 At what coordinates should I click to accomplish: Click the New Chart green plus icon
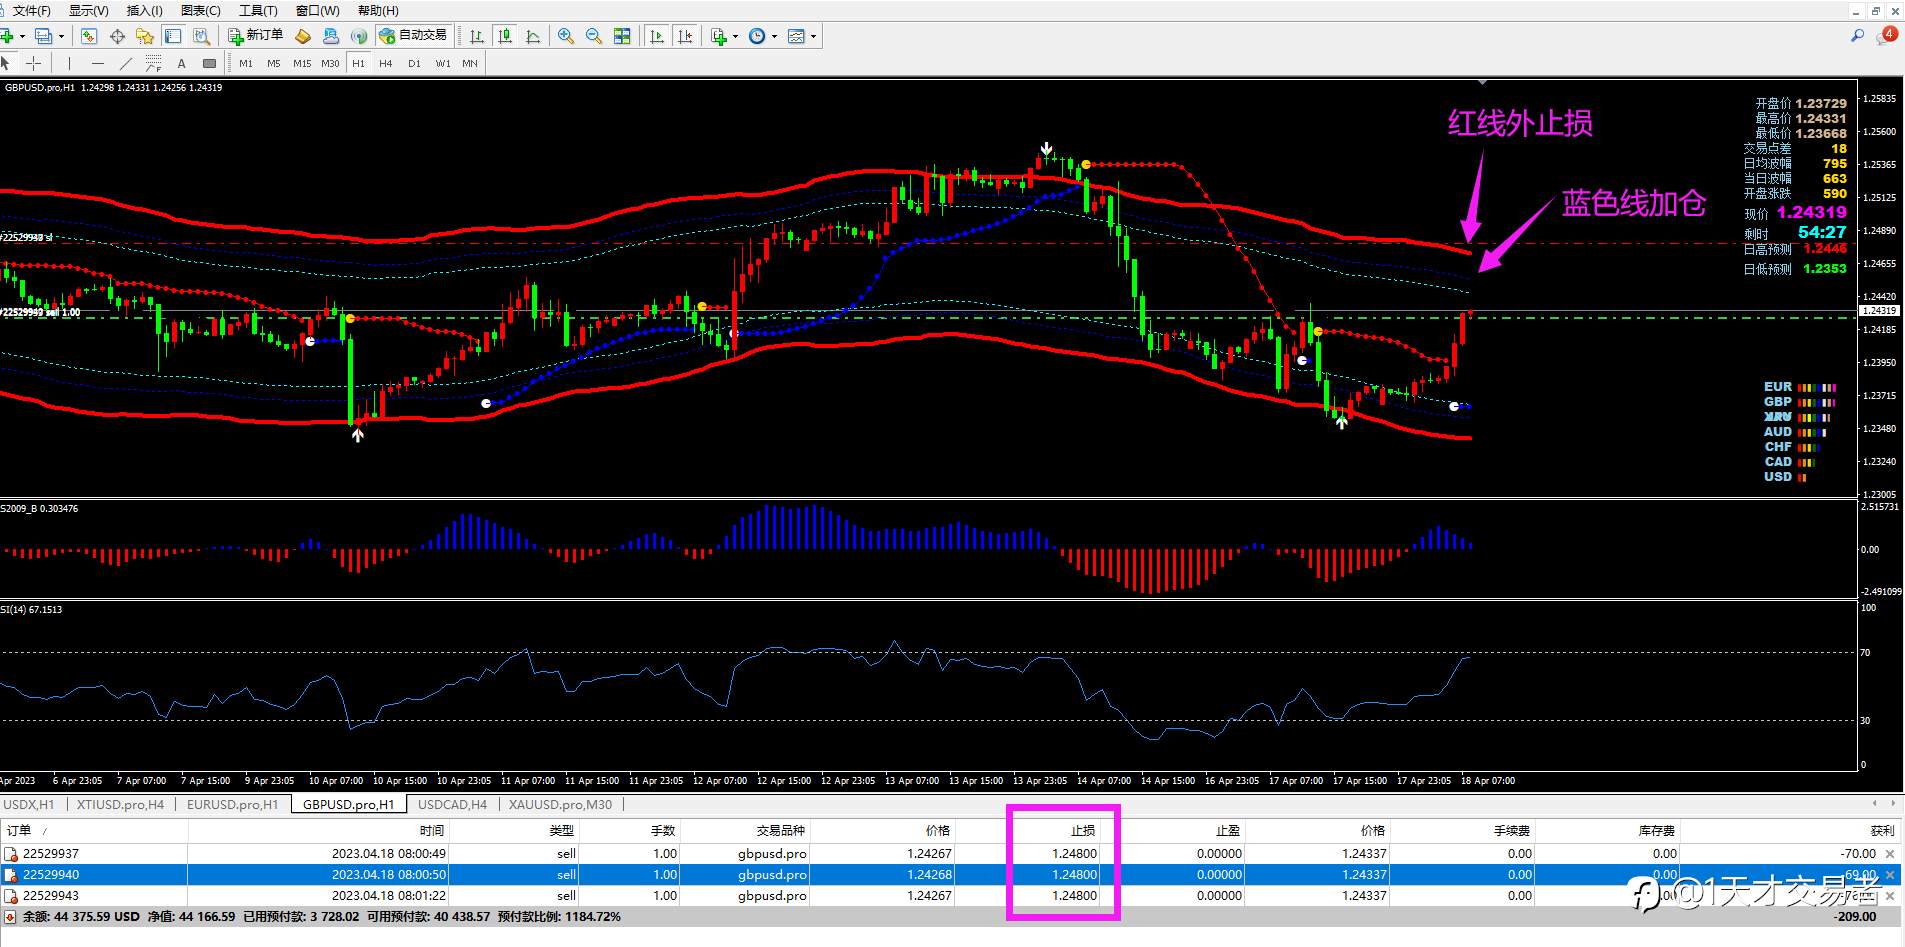7,36
